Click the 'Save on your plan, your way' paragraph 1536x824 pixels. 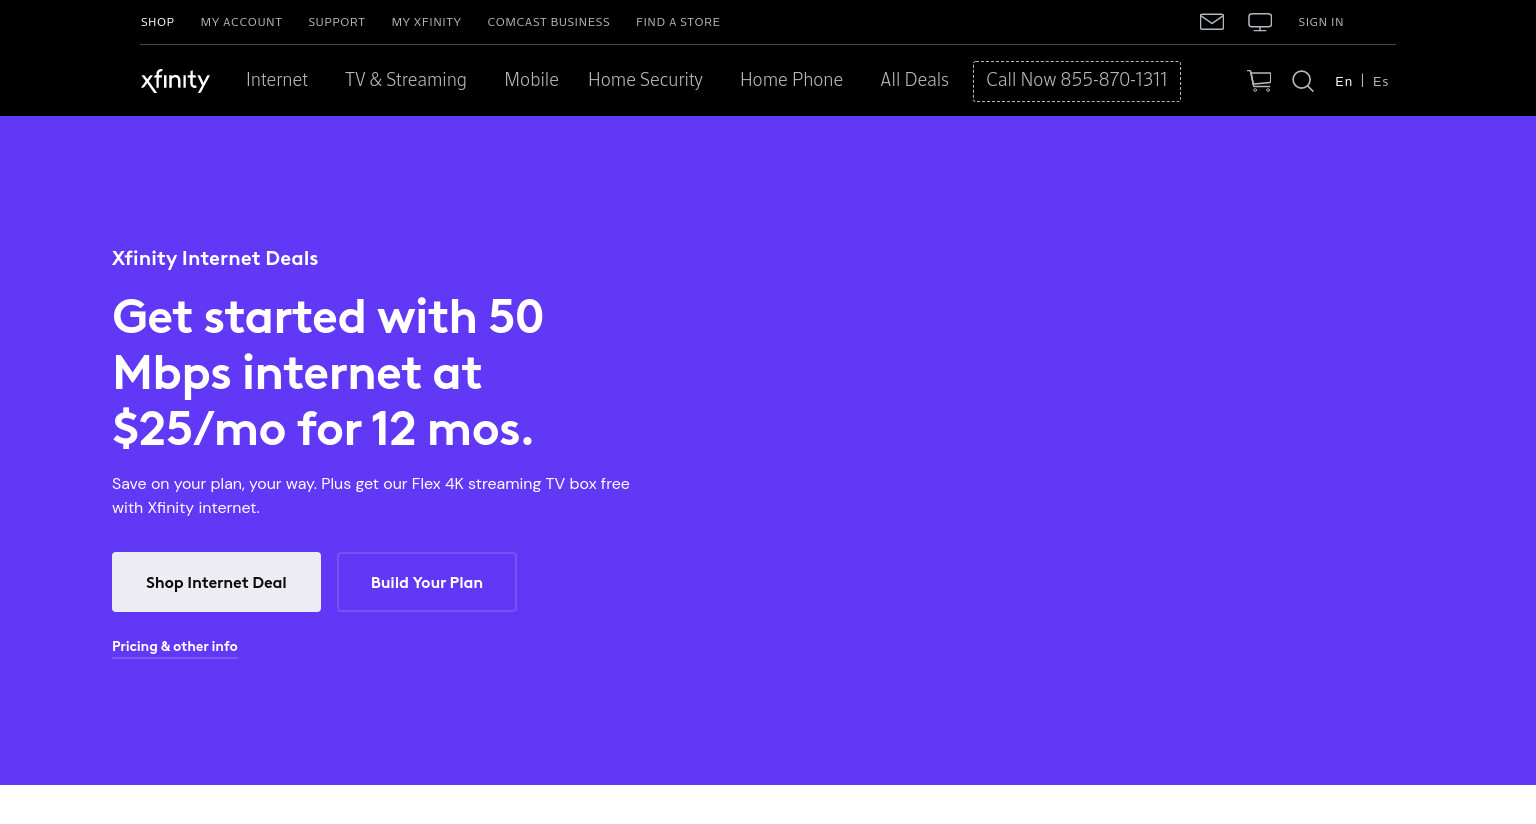tap(371, 495)
